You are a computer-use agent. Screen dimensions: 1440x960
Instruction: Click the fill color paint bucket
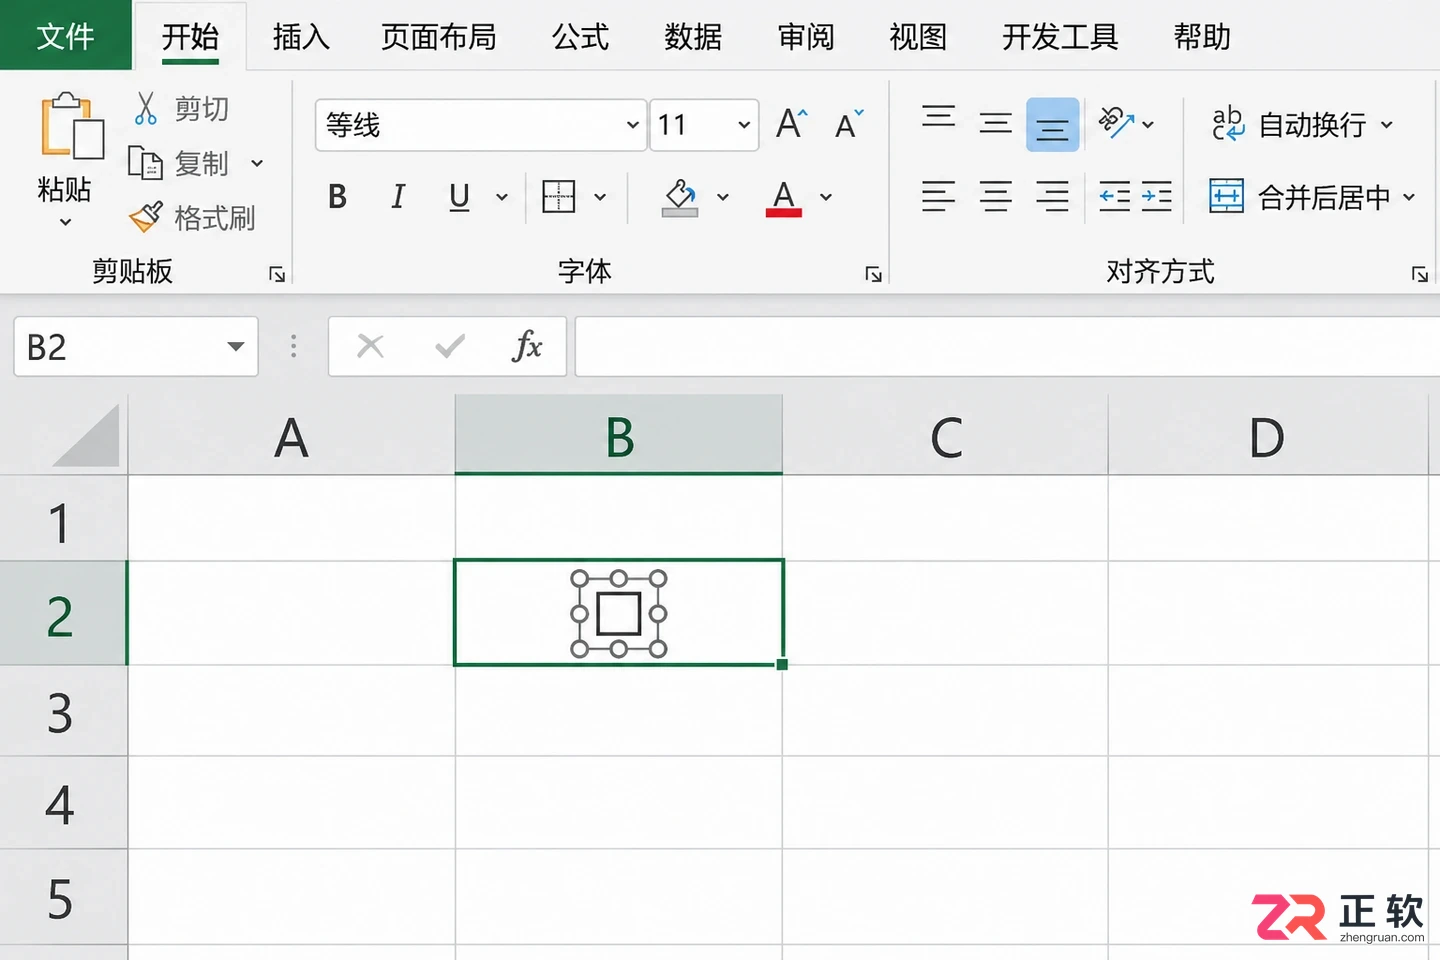680,197
